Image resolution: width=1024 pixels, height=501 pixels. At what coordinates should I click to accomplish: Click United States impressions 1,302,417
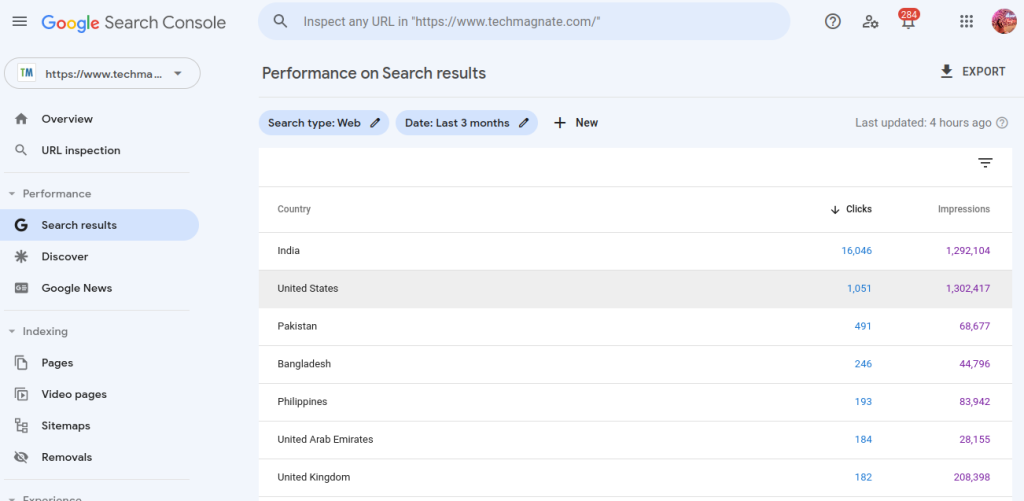(968, 288)
